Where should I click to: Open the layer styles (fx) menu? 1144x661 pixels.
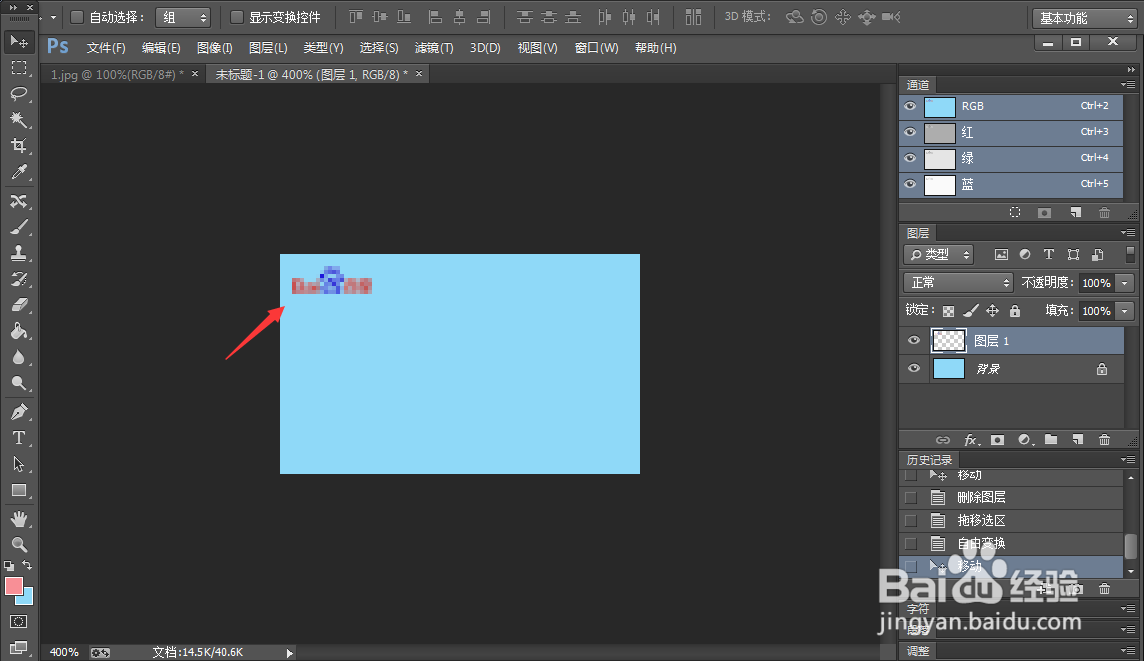point(971,439)
